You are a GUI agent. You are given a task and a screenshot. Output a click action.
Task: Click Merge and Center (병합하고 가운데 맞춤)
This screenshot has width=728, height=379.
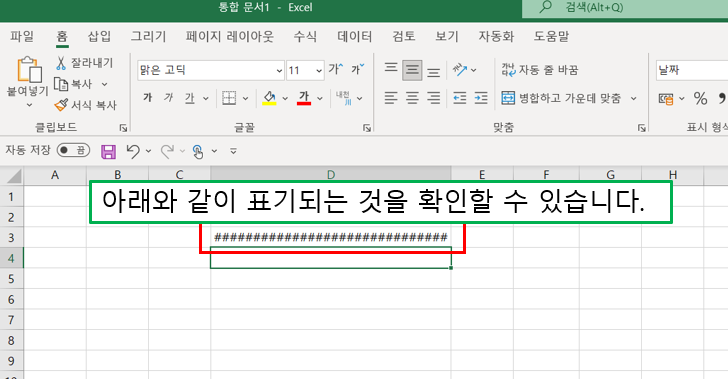pyautogui.click(x=561, y=98)
